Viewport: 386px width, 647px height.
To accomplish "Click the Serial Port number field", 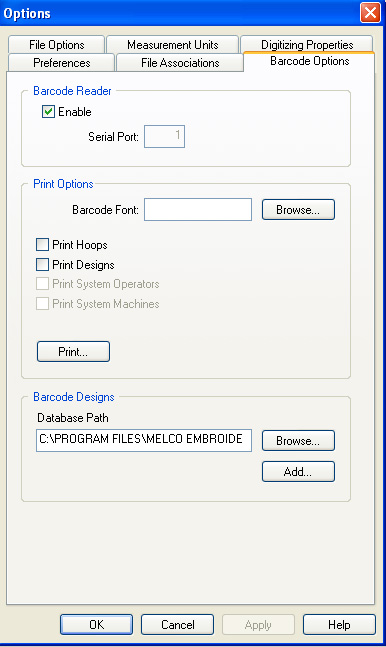I will point(164,136).
